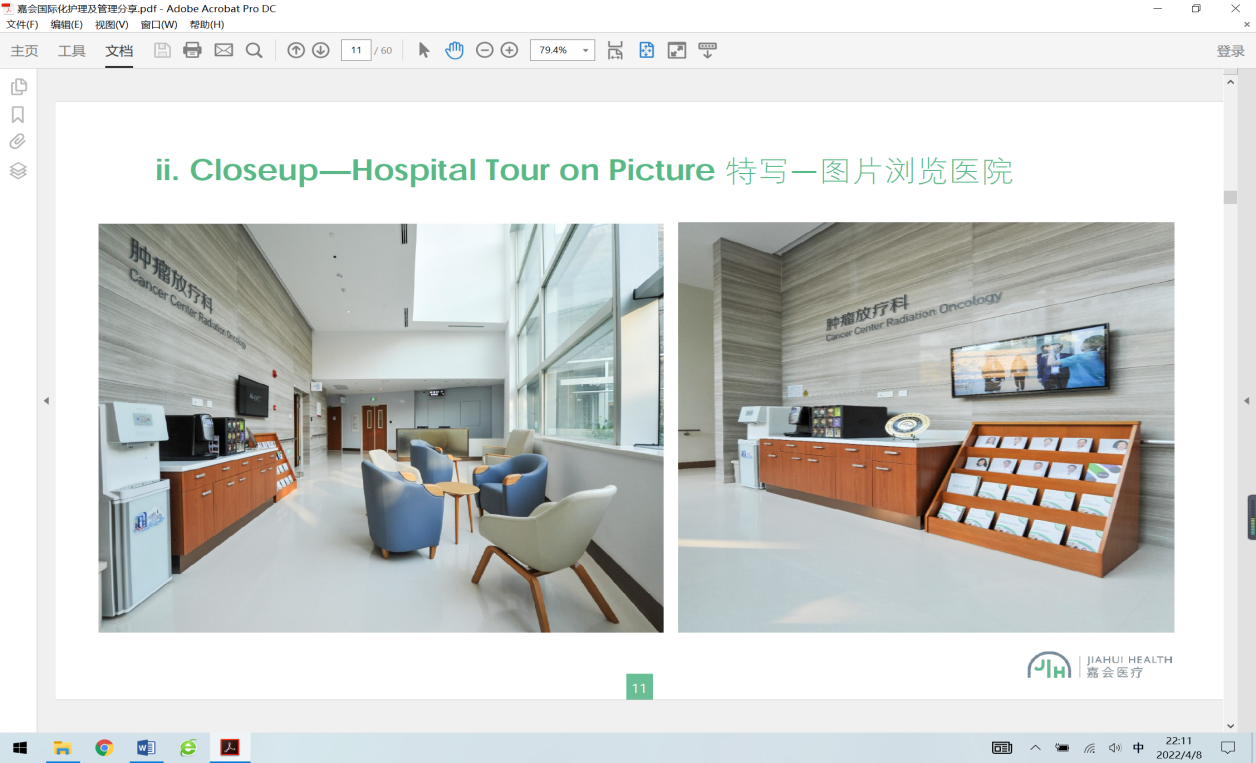
Task: Enable the Hand pan tool
Action: tap(455, 50)
